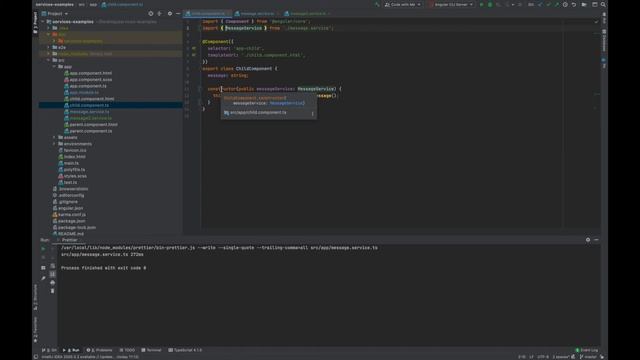The height and width of the screenshot is (360, 640).
Task: Open the Project view selector dropdown
Action: pos(55,13)
